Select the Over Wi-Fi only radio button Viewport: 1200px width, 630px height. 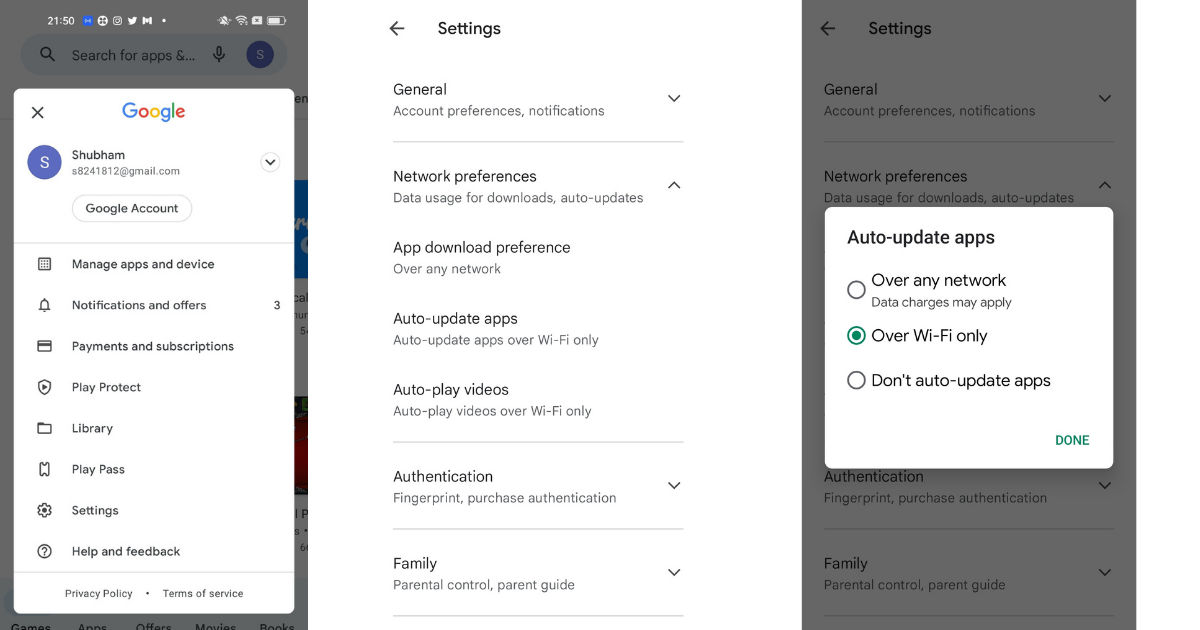[x=856, y=336]
